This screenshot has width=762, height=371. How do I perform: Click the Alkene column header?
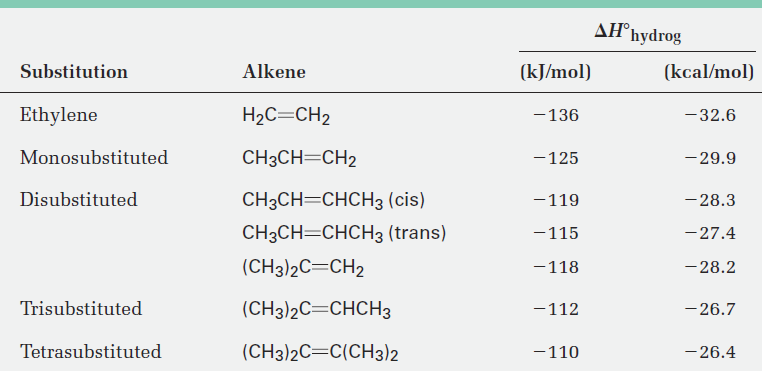tap(274, 72)
